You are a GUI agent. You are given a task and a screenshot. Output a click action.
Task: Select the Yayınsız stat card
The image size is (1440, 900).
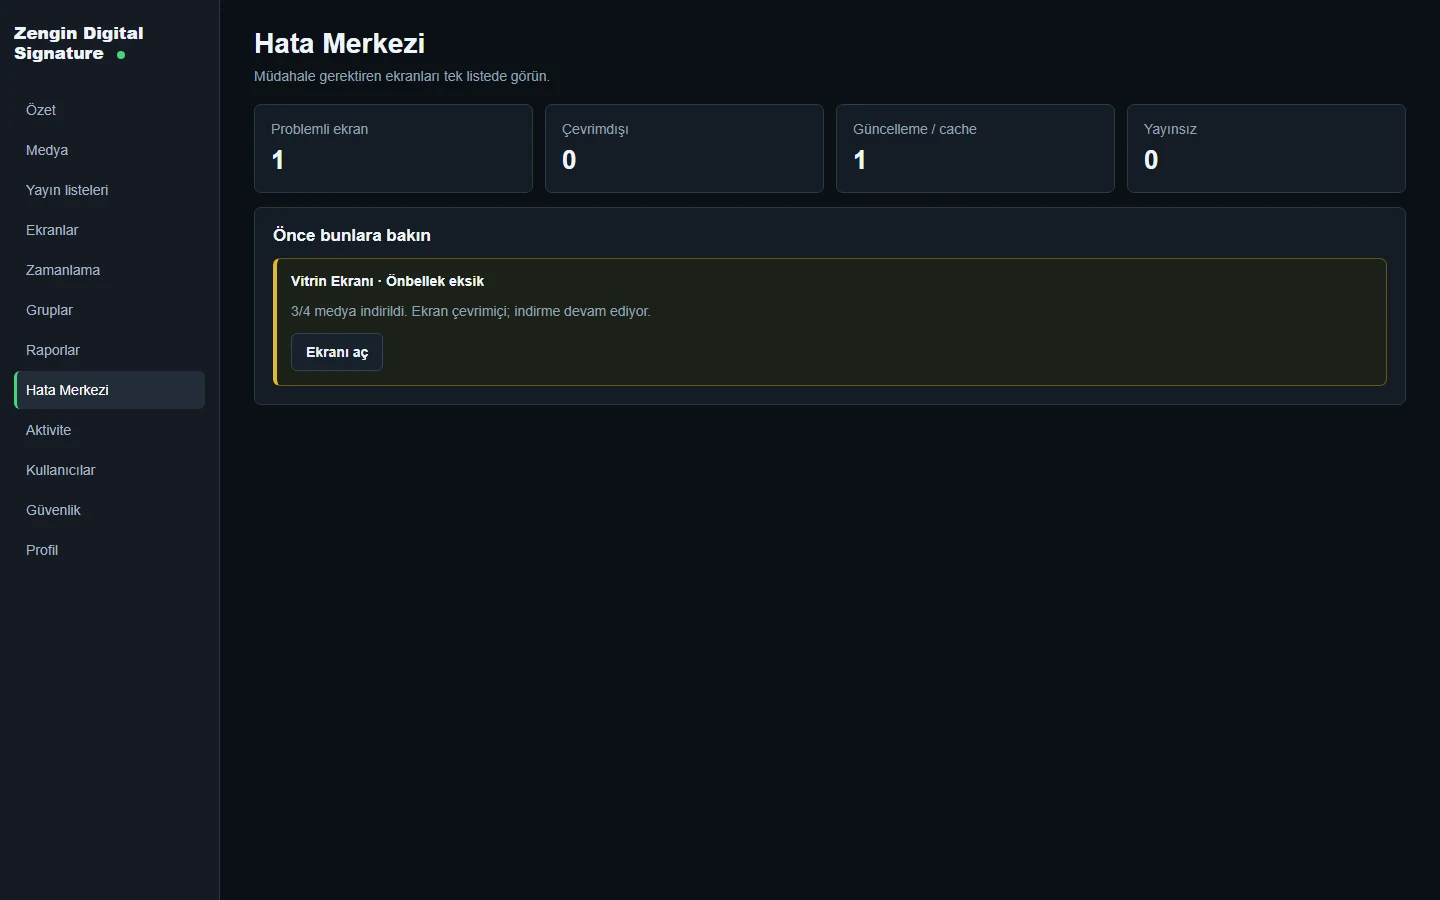pos(1266,148)
